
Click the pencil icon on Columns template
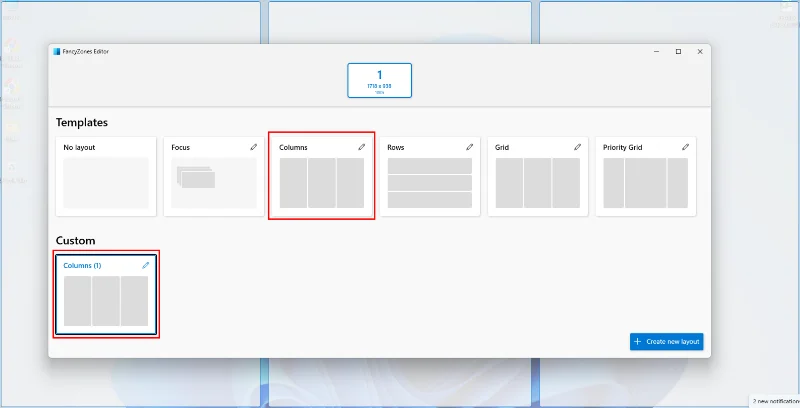362,147
